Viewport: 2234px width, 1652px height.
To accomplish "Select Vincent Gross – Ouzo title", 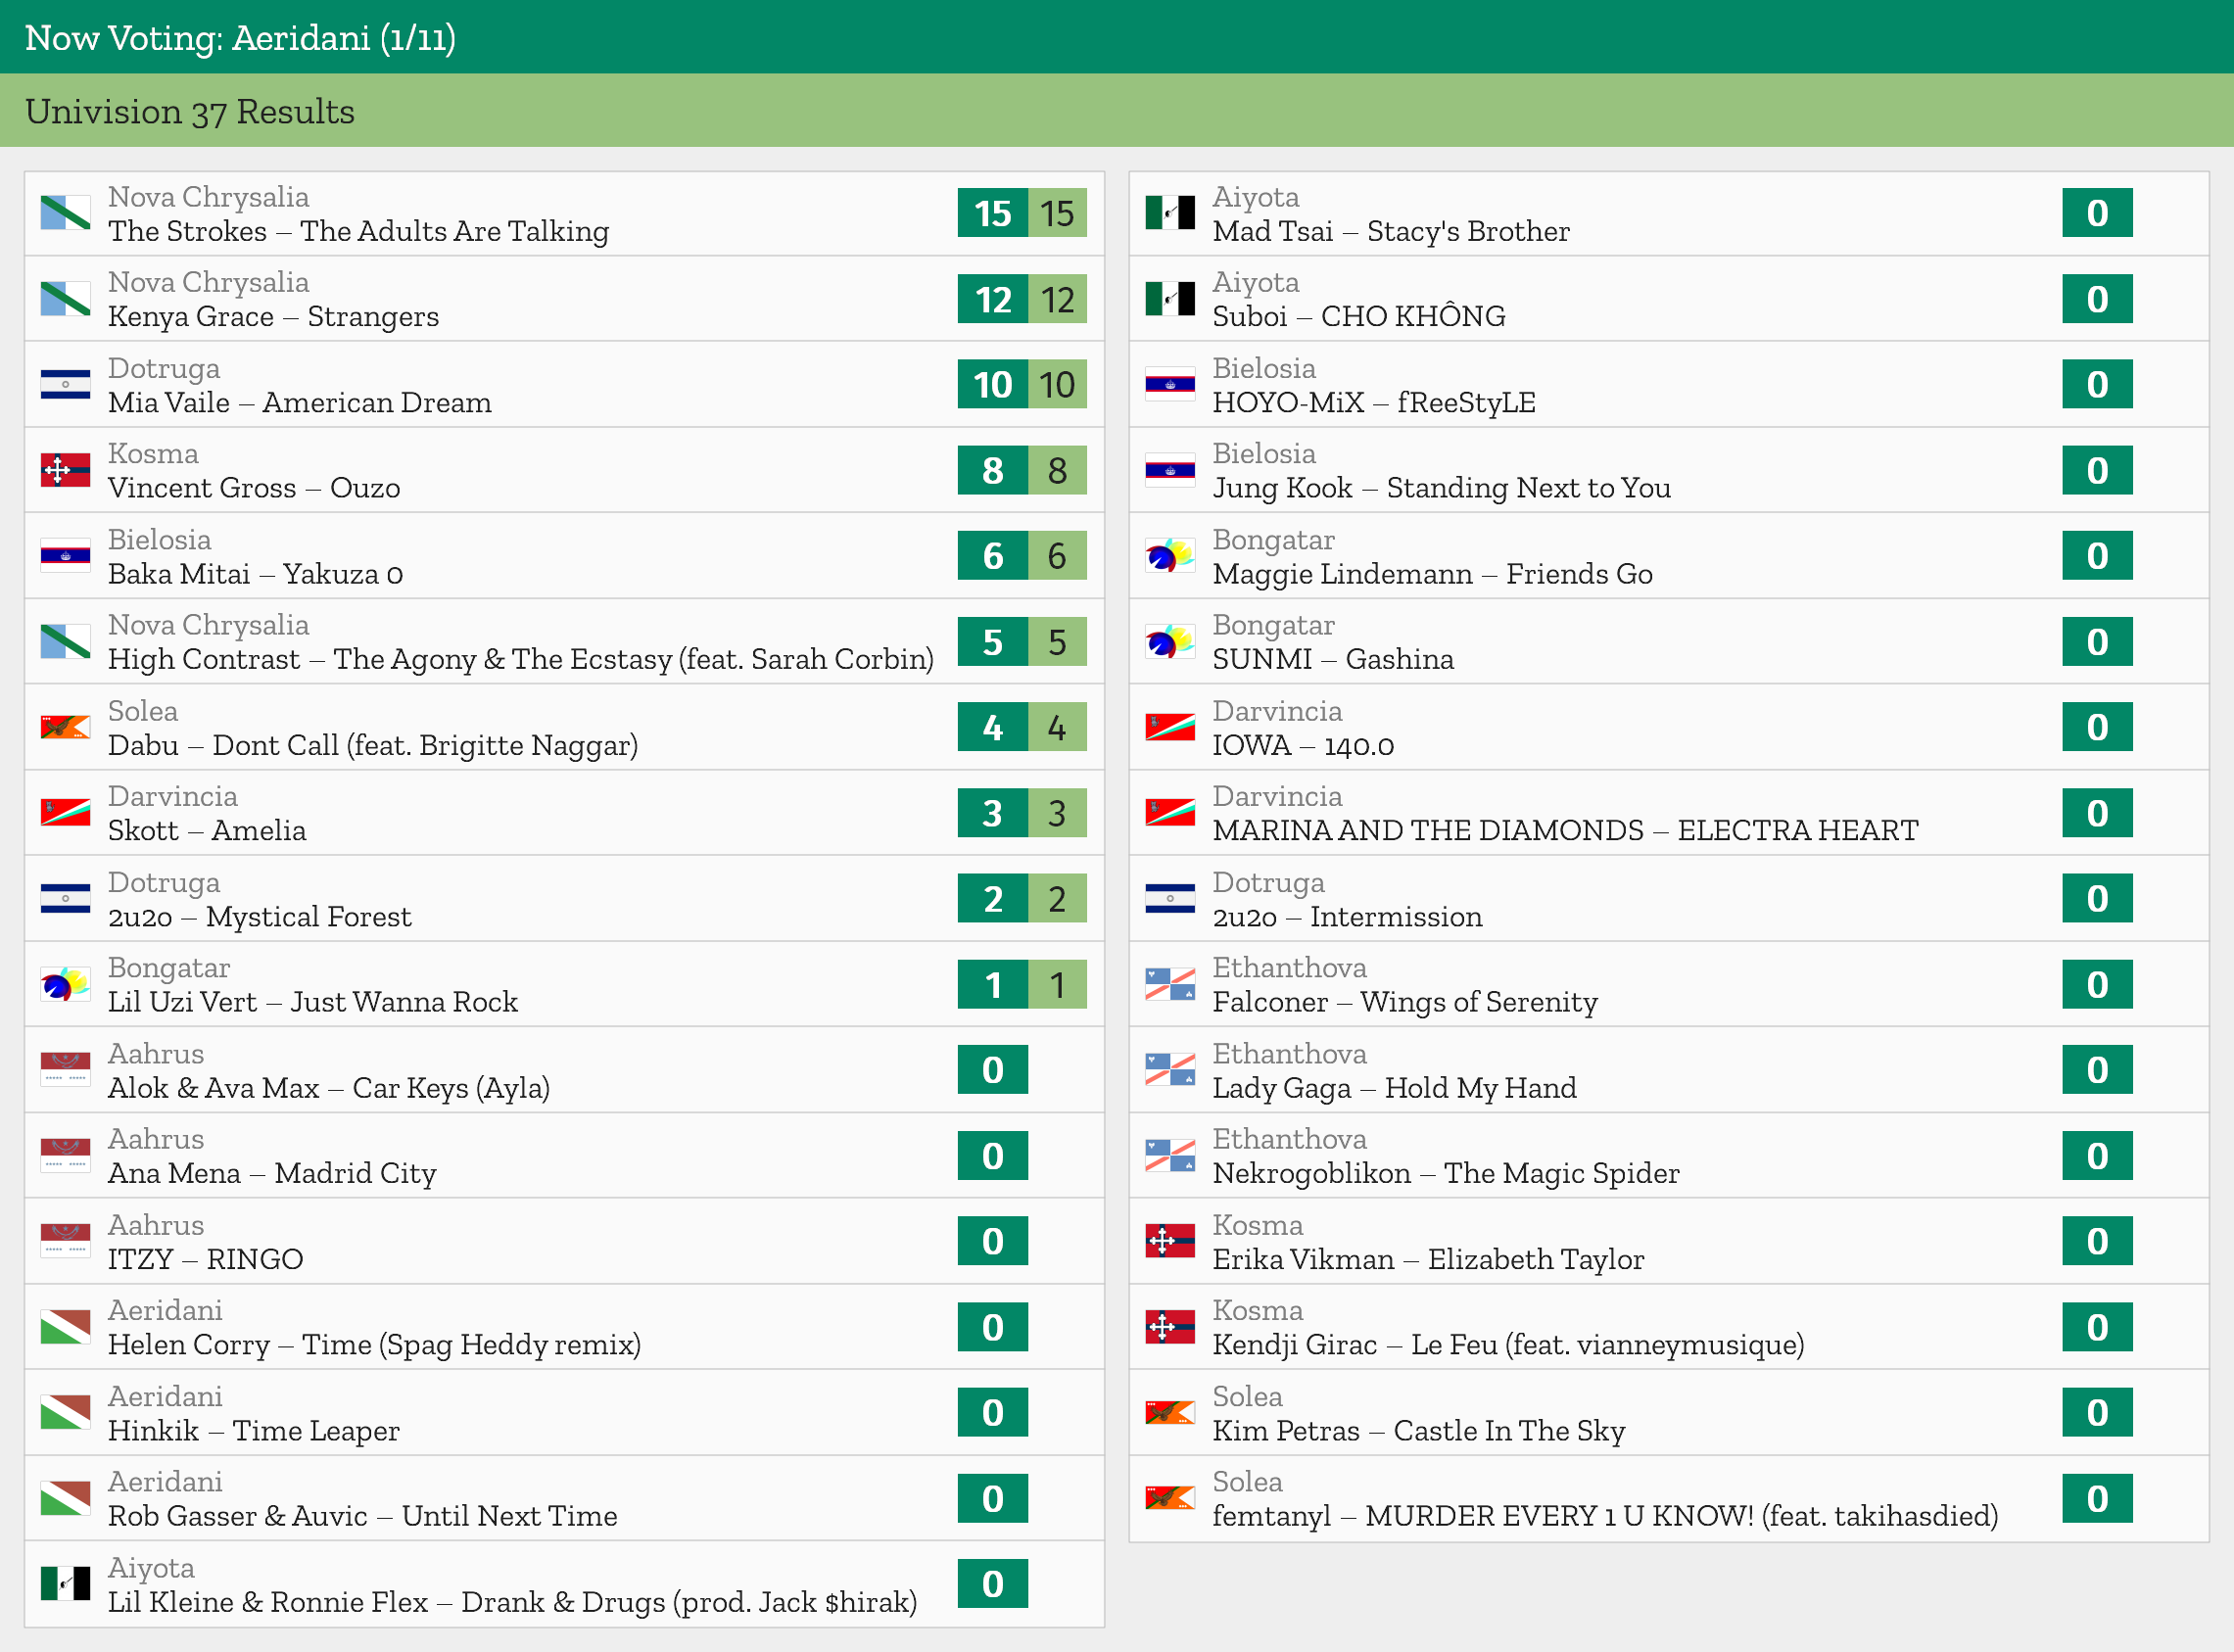I will click(254, 488).
